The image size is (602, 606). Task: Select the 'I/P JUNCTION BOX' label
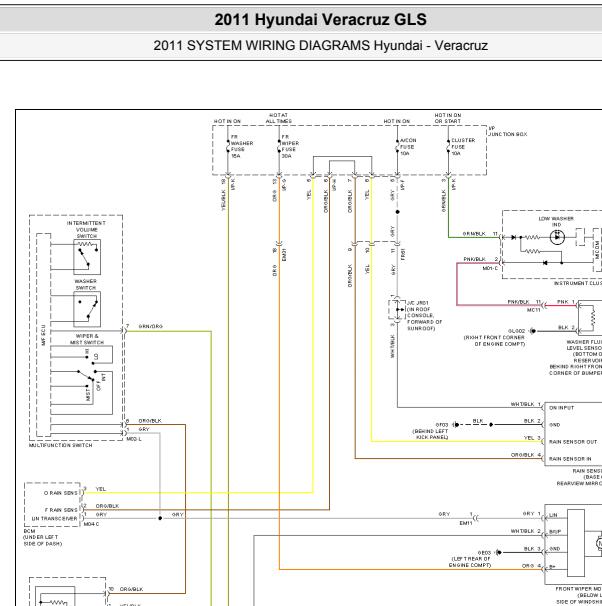click(507, 131)
